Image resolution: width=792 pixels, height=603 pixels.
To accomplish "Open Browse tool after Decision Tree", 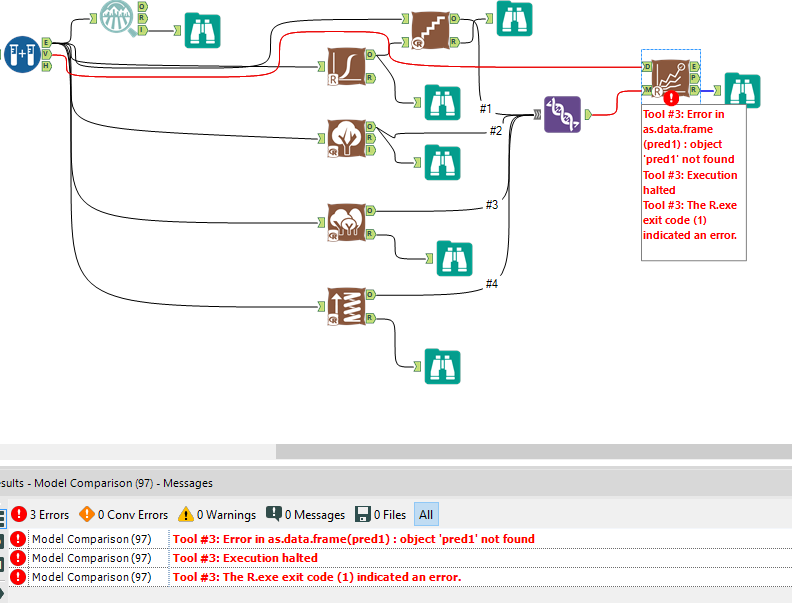I will [x=442, y=162].
